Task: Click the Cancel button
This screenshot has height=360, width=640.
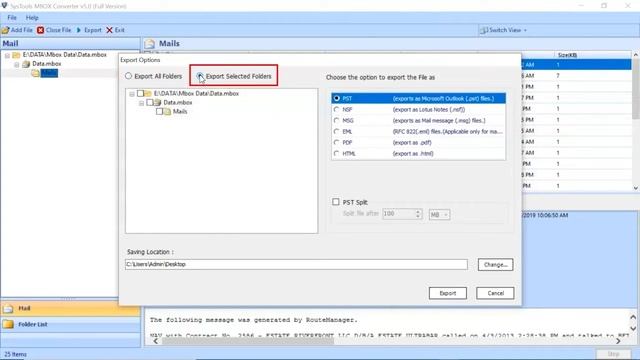Action: [x=495, y=293]
